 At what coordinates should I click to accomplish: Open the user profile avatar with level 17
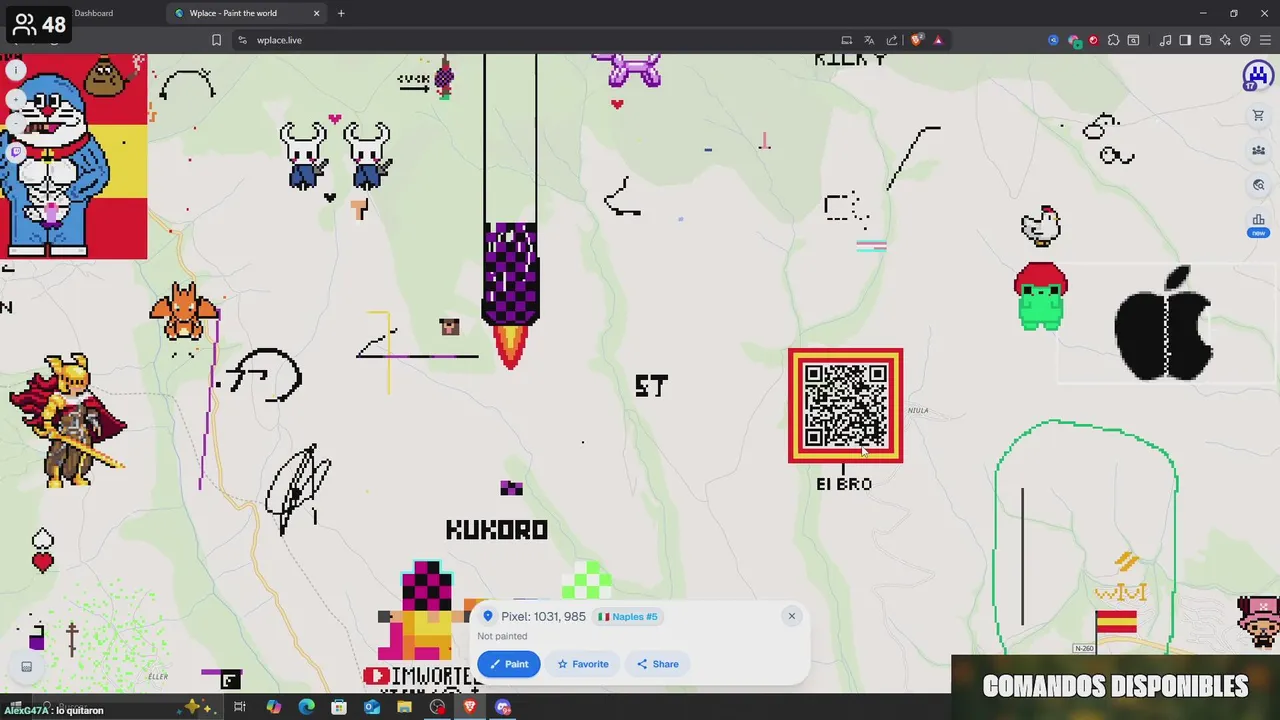pos(1257,77)
